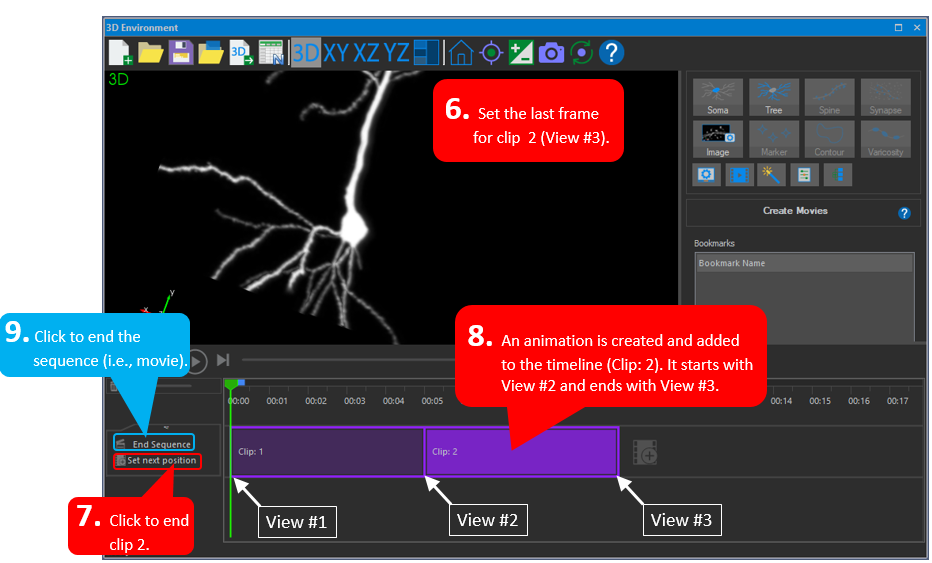Open the movie filmstrip panel icon
932x563 pixels.
[x=740, y=174]
